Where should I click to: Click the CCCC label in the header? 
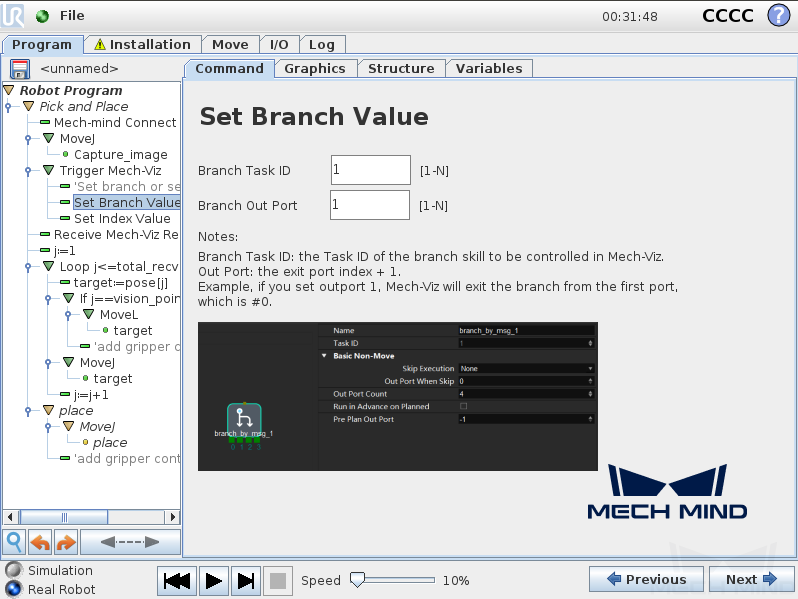click(728, 16)
